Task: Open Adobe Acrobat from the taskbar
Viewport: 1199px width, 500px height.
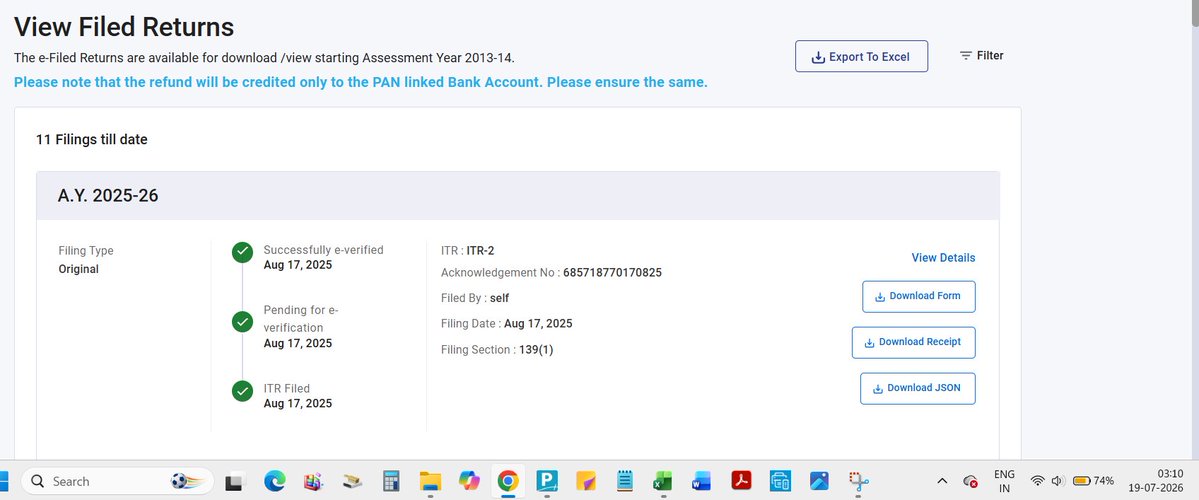Action: pyautogui.click(x=741, y=481)
